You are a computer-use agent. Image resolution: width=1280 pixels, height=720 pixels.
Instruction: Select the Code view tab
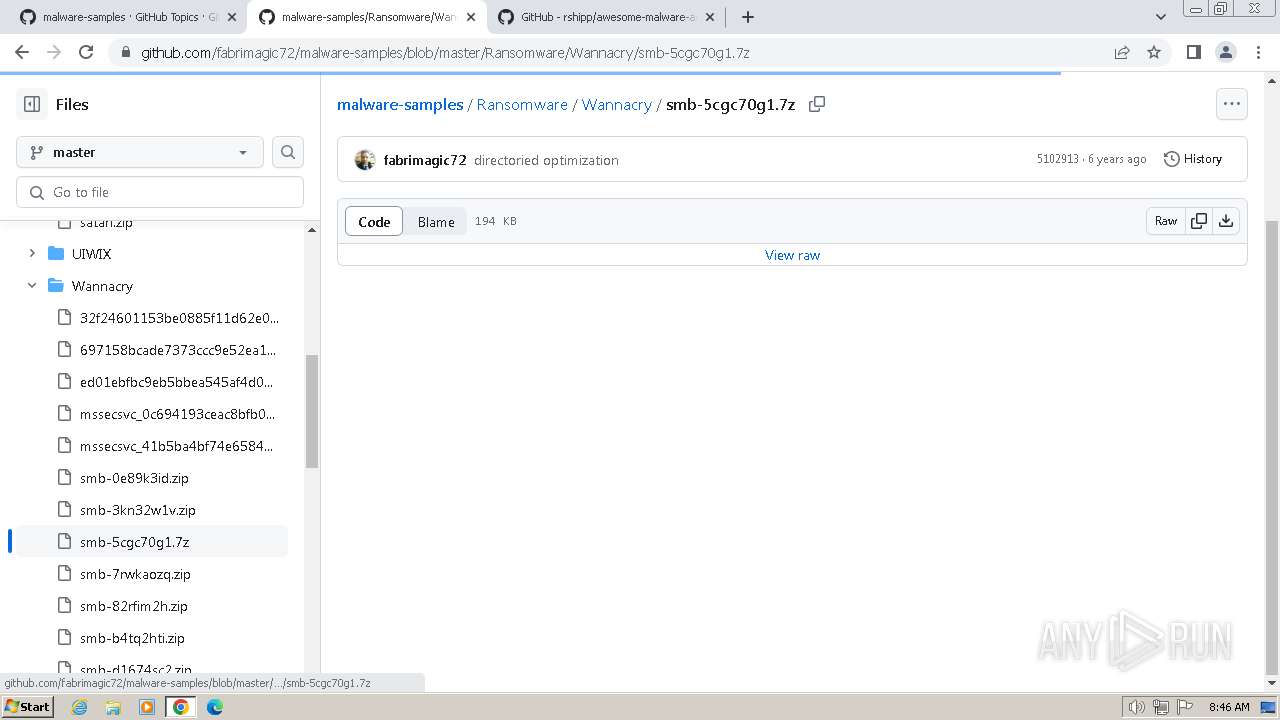click(374, 222)
